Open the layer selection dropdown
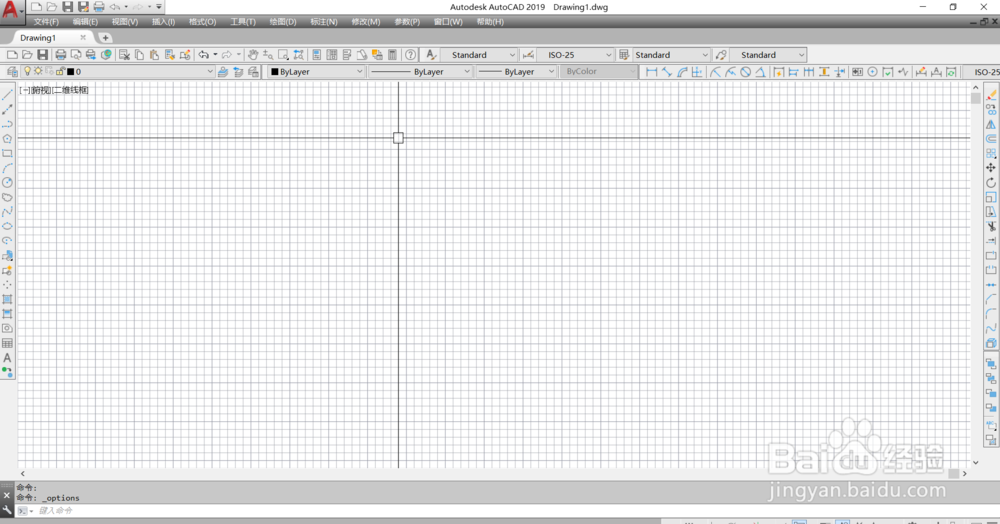Image resolution: width=1000 pixels, height=524 pixels. (209, 72)
